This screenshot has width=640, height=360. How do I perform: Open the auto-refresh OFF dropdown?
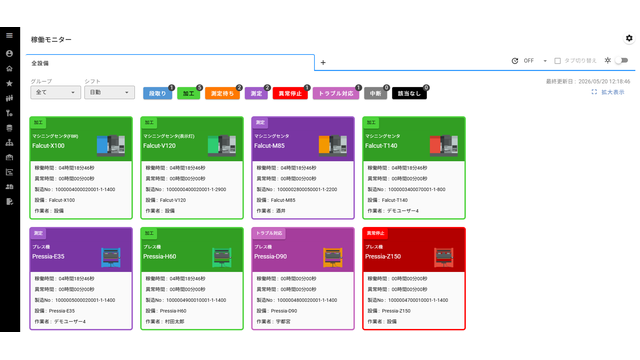[535, 61]
